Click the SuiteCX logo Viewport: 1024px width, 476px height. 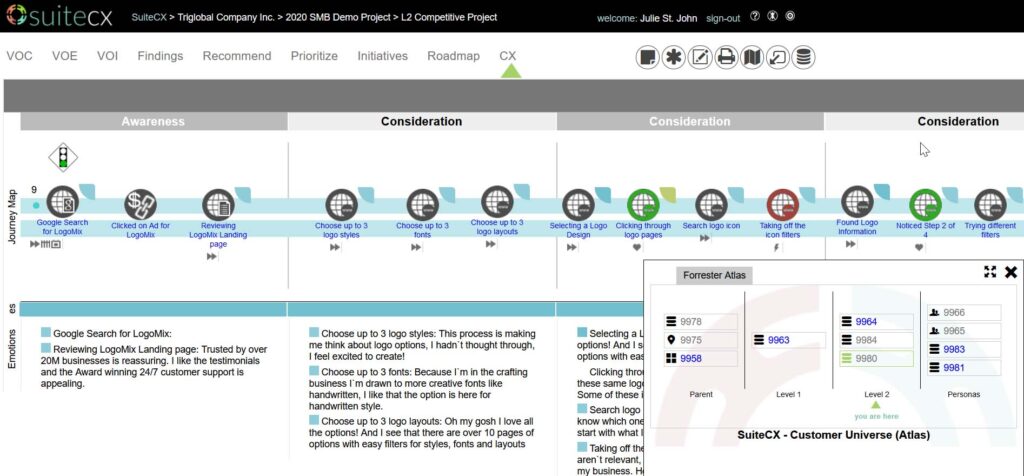point(59,16)
